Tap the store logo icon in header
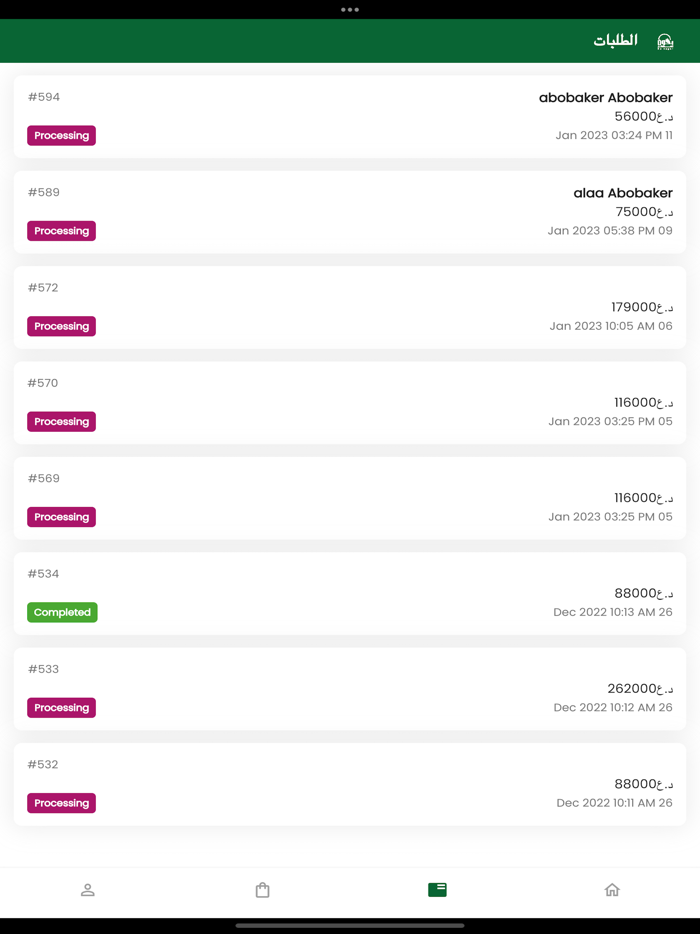700x934 pixels. pyautogui.click(x=665, y=41)
